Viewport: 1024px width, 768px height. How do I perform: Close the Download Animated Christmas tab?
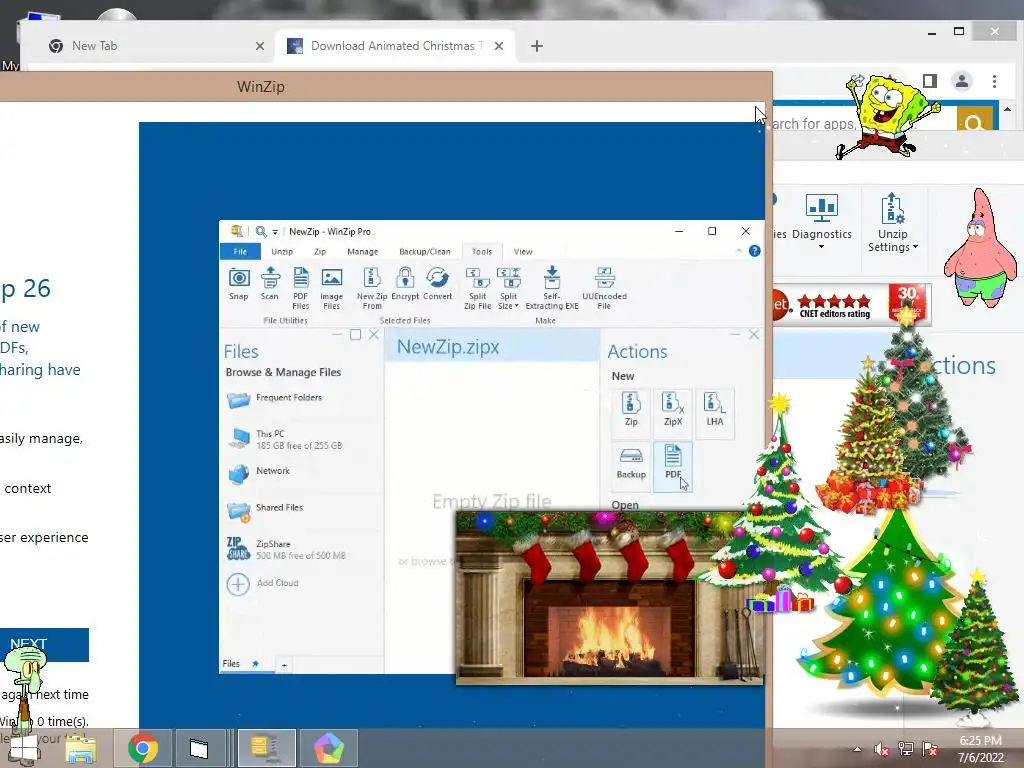point(498,46)
